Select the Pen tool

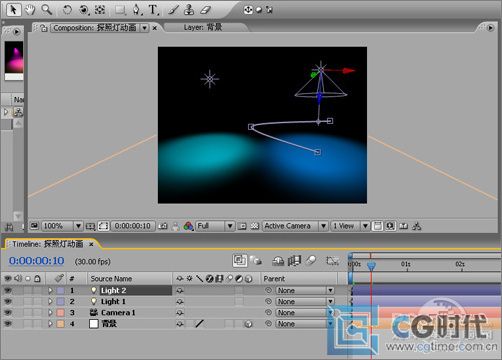pos(136,10)
